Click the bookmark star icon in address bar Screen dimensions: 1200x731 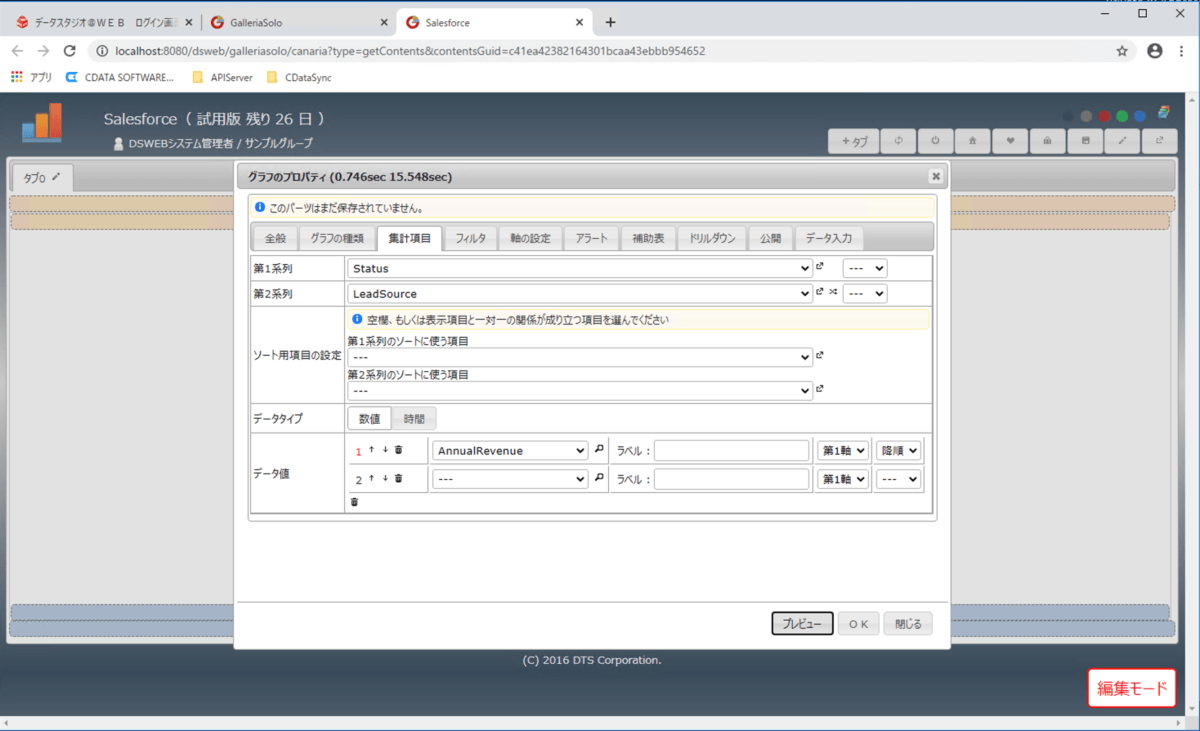[1122, 51]
